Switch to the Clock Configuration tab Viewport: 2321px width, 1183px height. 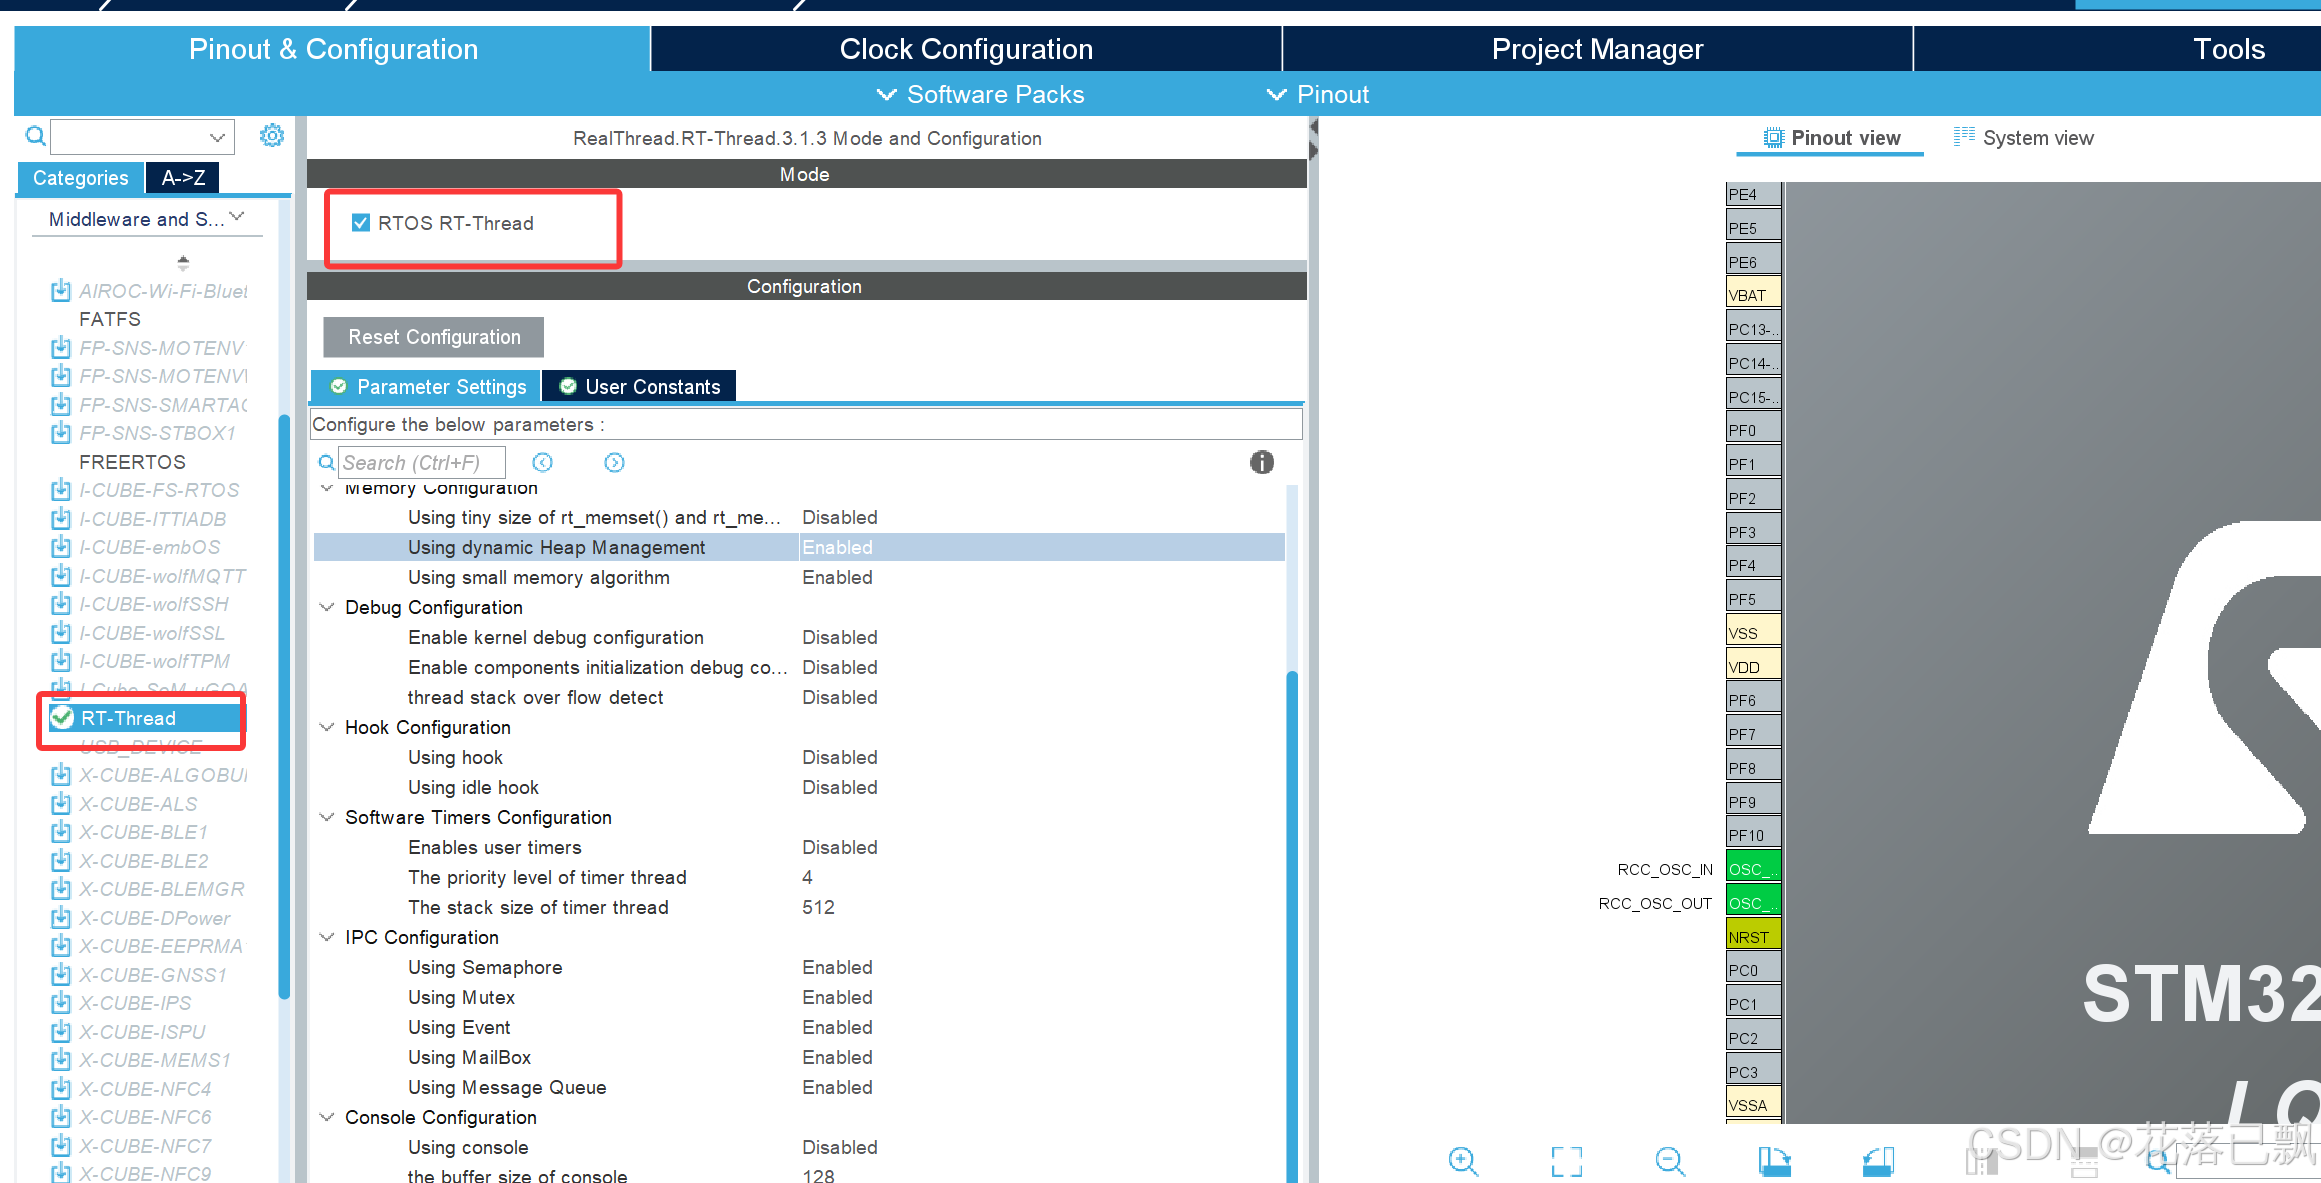point(965,49)
